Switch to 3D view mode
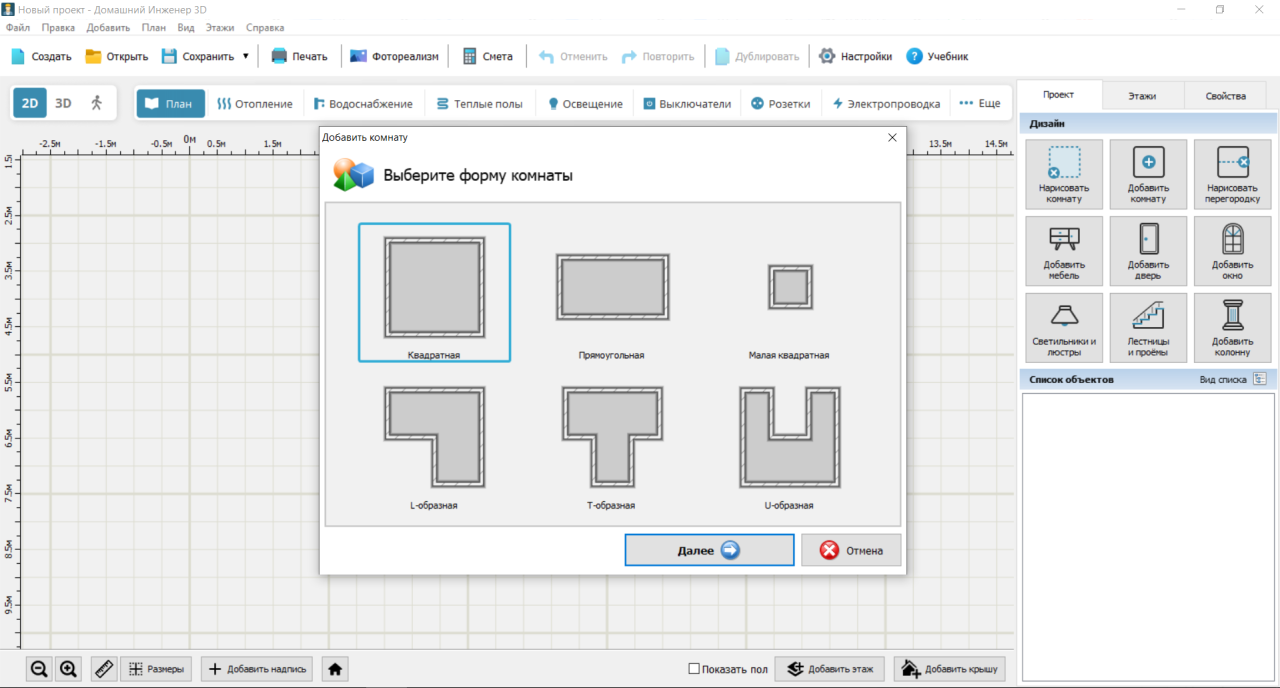The image size is (1280, 688). (63, 103)
